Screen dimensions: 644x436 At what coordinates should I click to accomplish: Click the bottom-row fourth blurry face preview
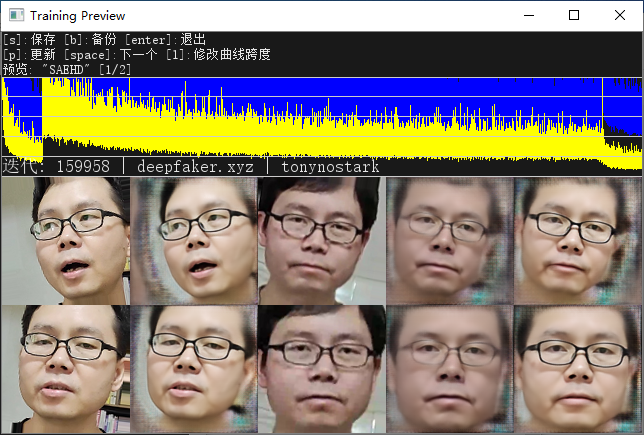point(450,369)
